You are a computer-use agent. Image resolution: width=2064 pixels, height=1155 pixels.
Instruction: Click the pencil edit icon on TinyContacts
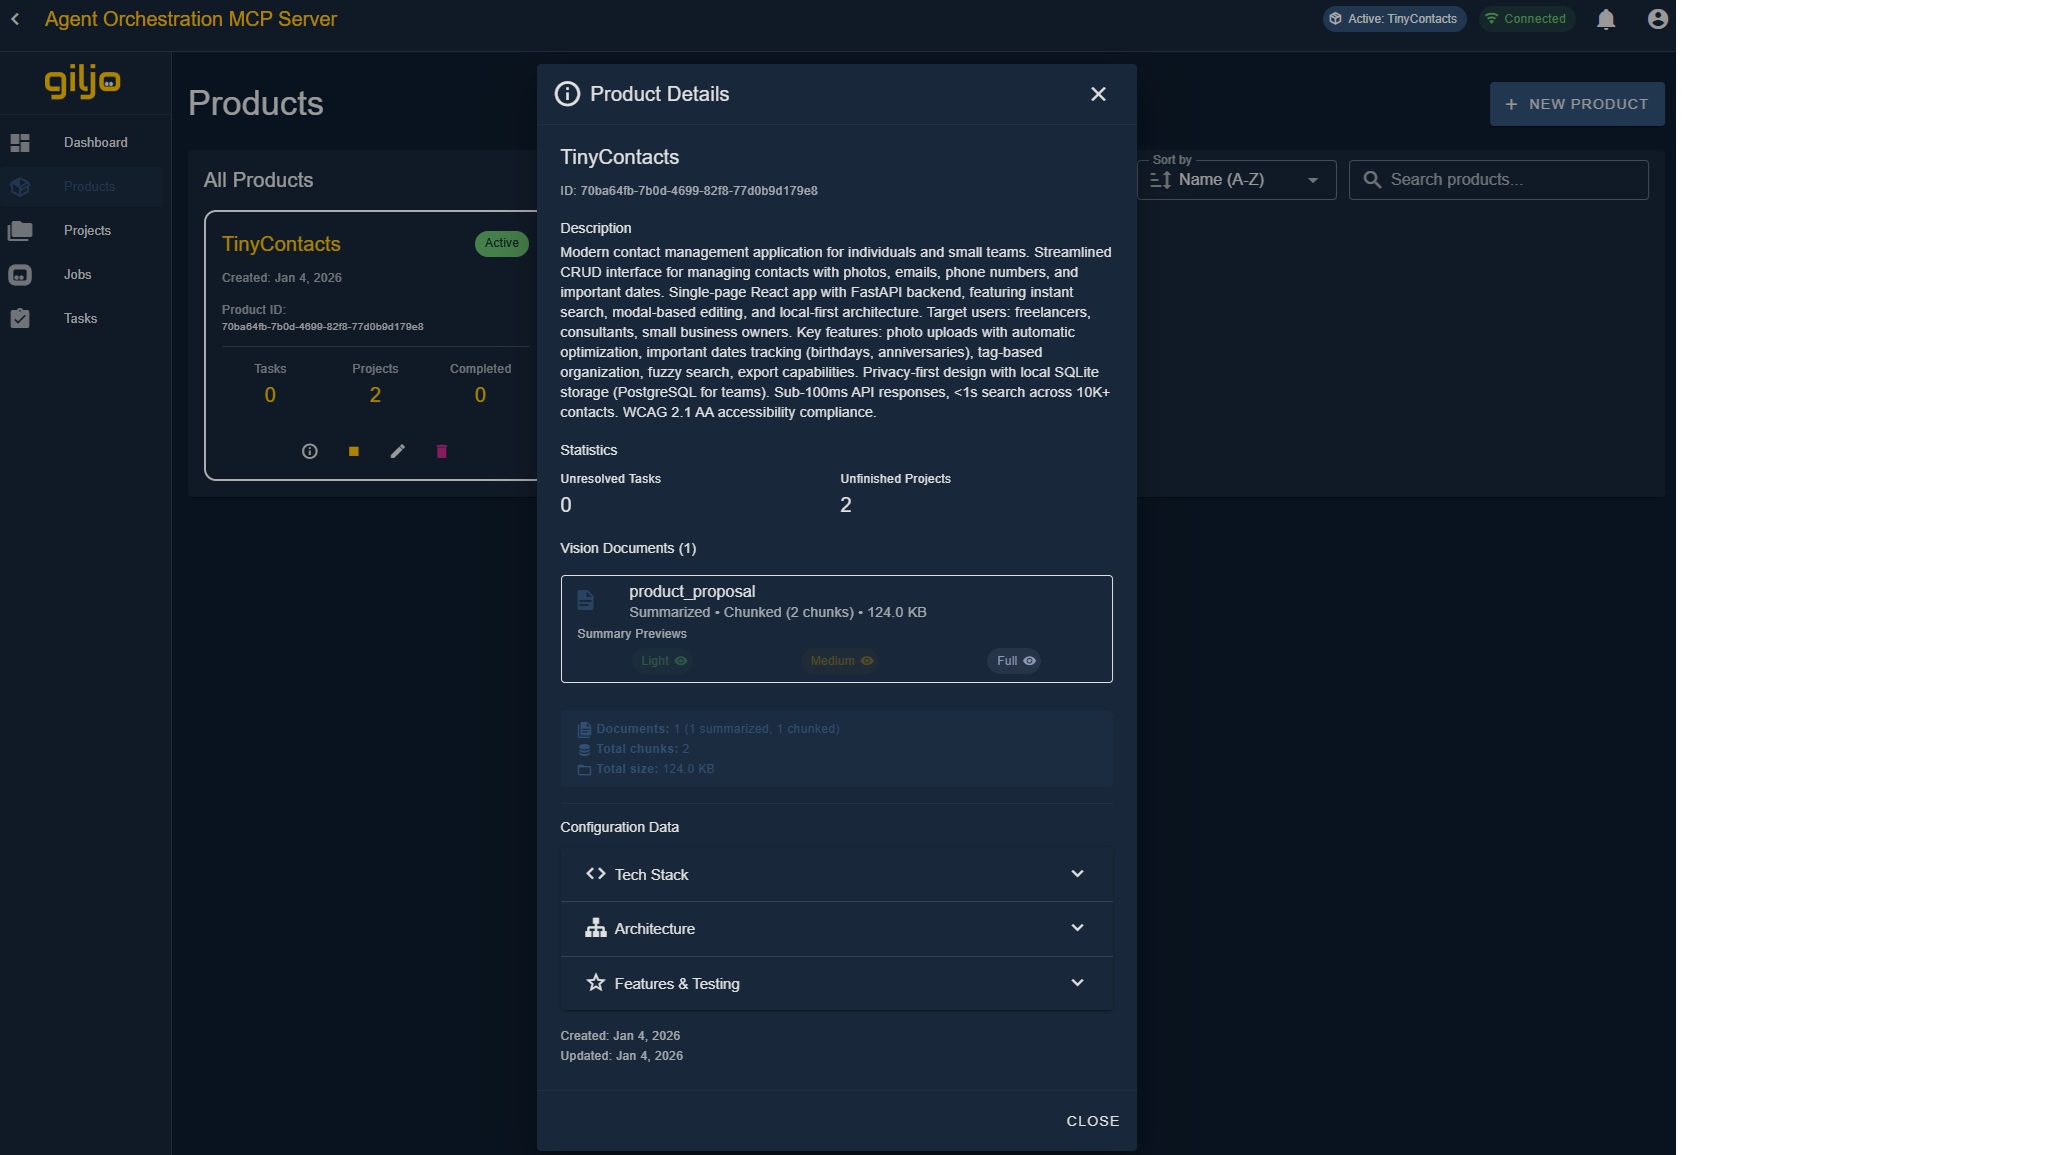tap(397, 451)
